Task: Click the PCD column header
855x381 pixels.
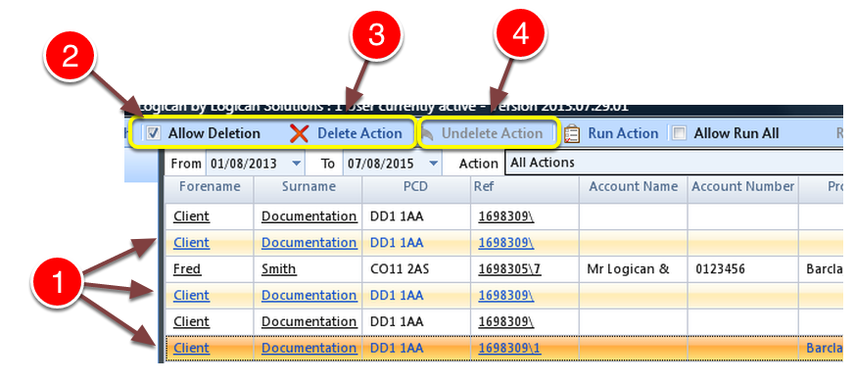Action: coord(416,186)
